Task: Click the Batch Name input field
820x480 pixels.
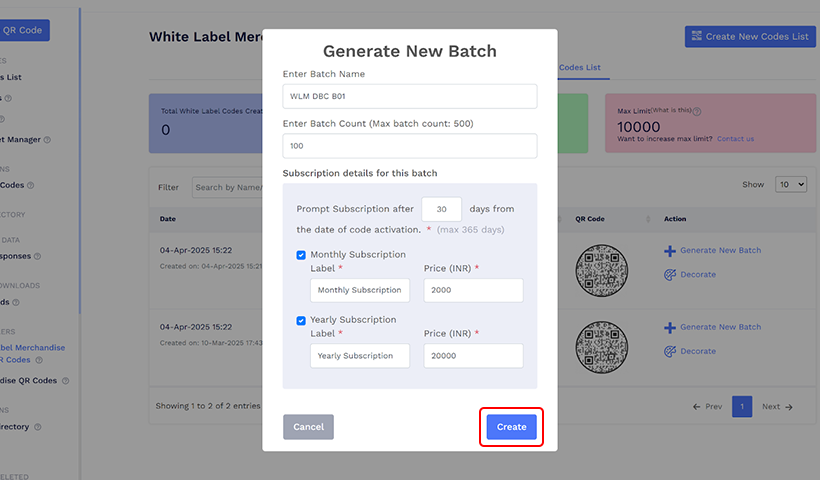Action: [409, 96]
